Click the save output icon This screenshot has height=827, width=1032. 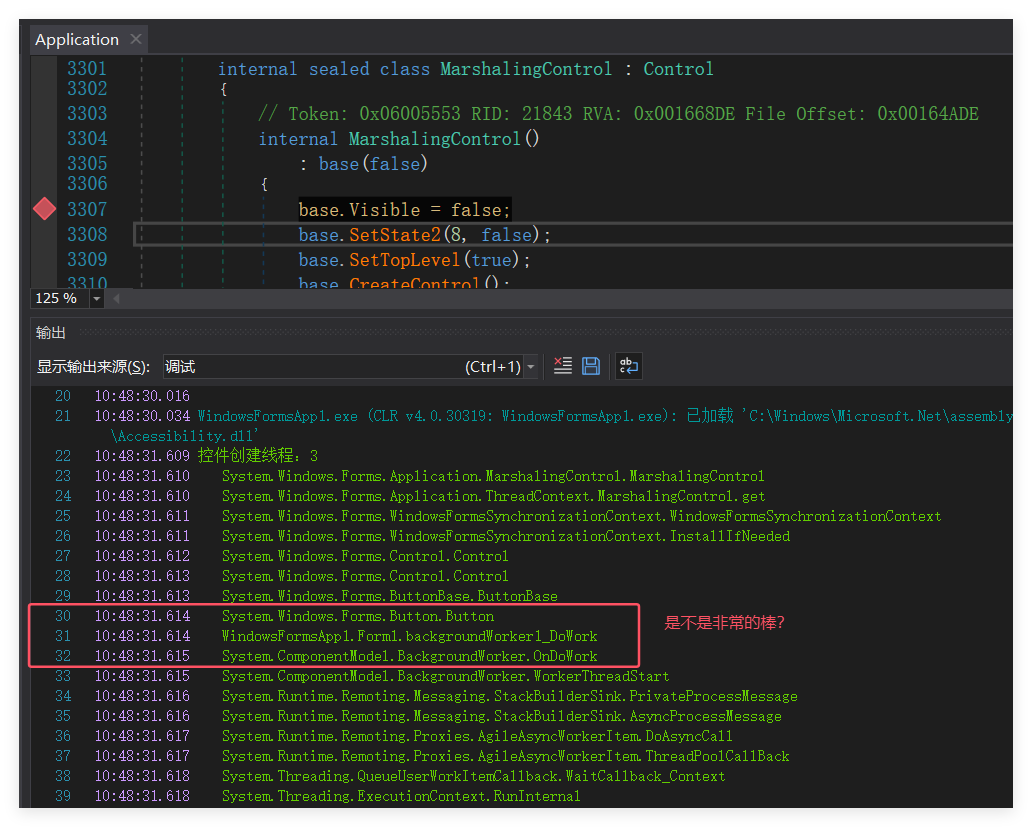[x=591, y=366]
